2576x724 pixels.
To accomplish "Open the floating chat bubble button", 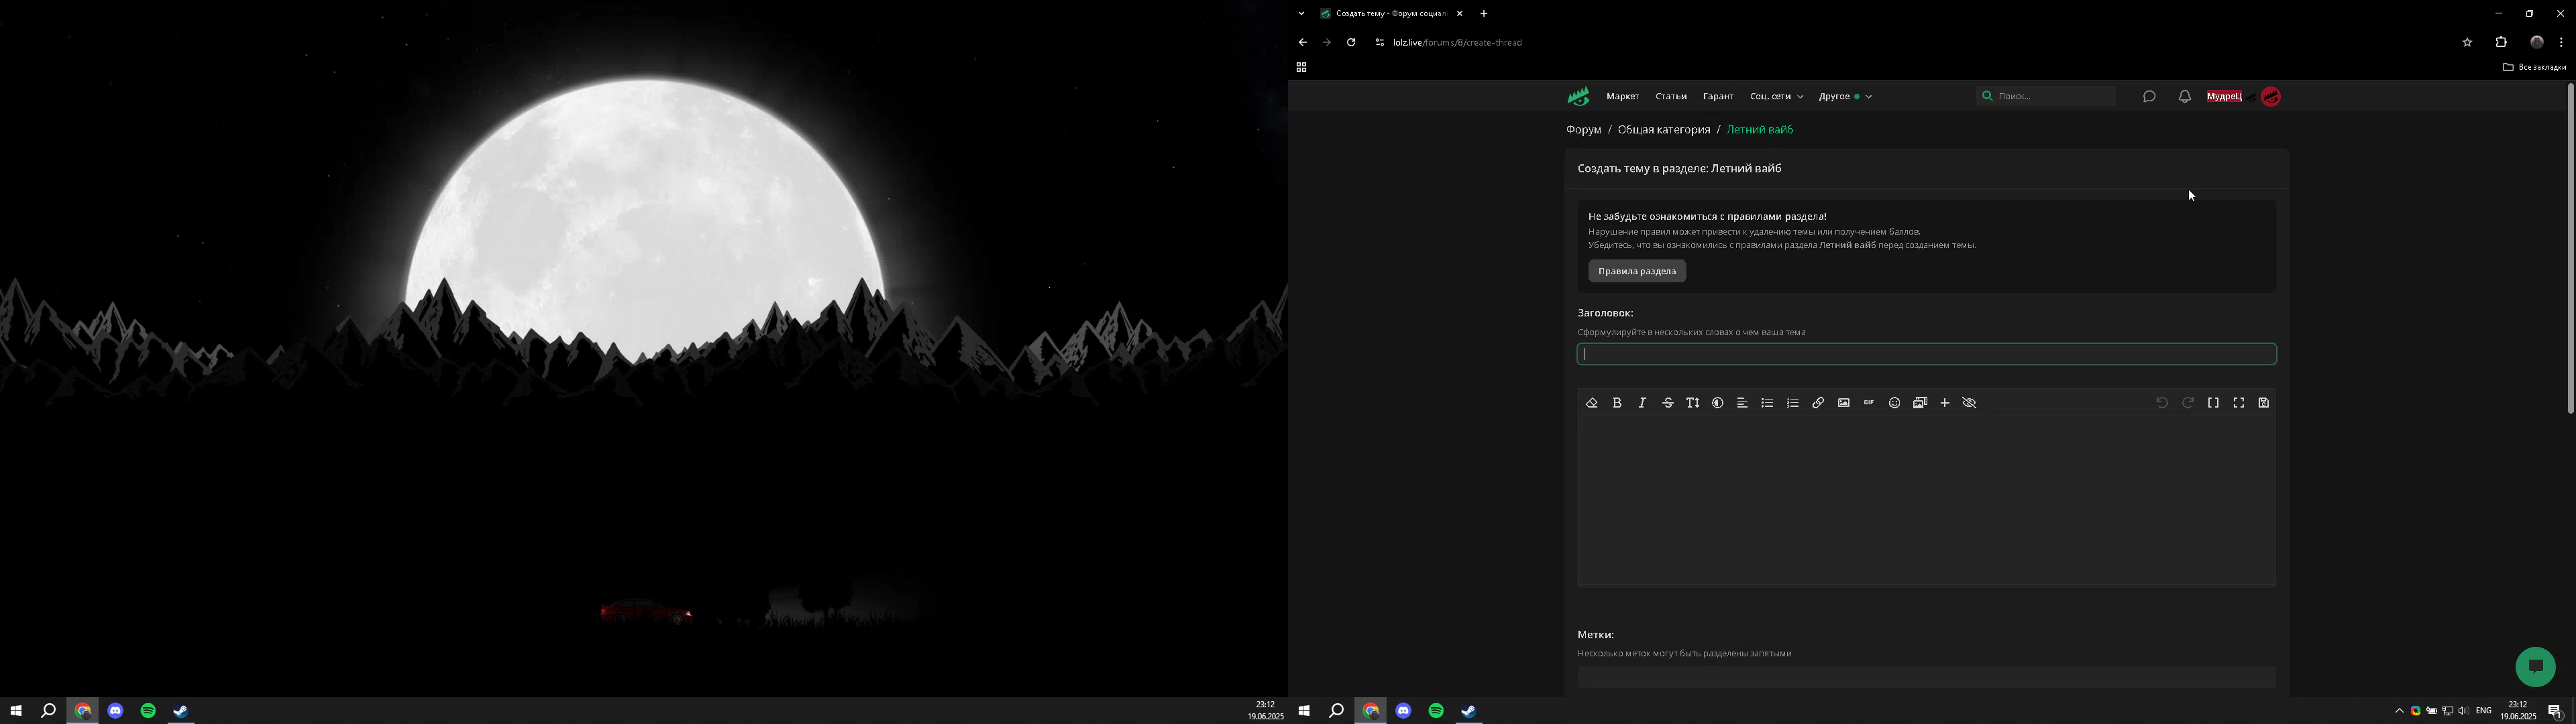I will click(2535, 667).
